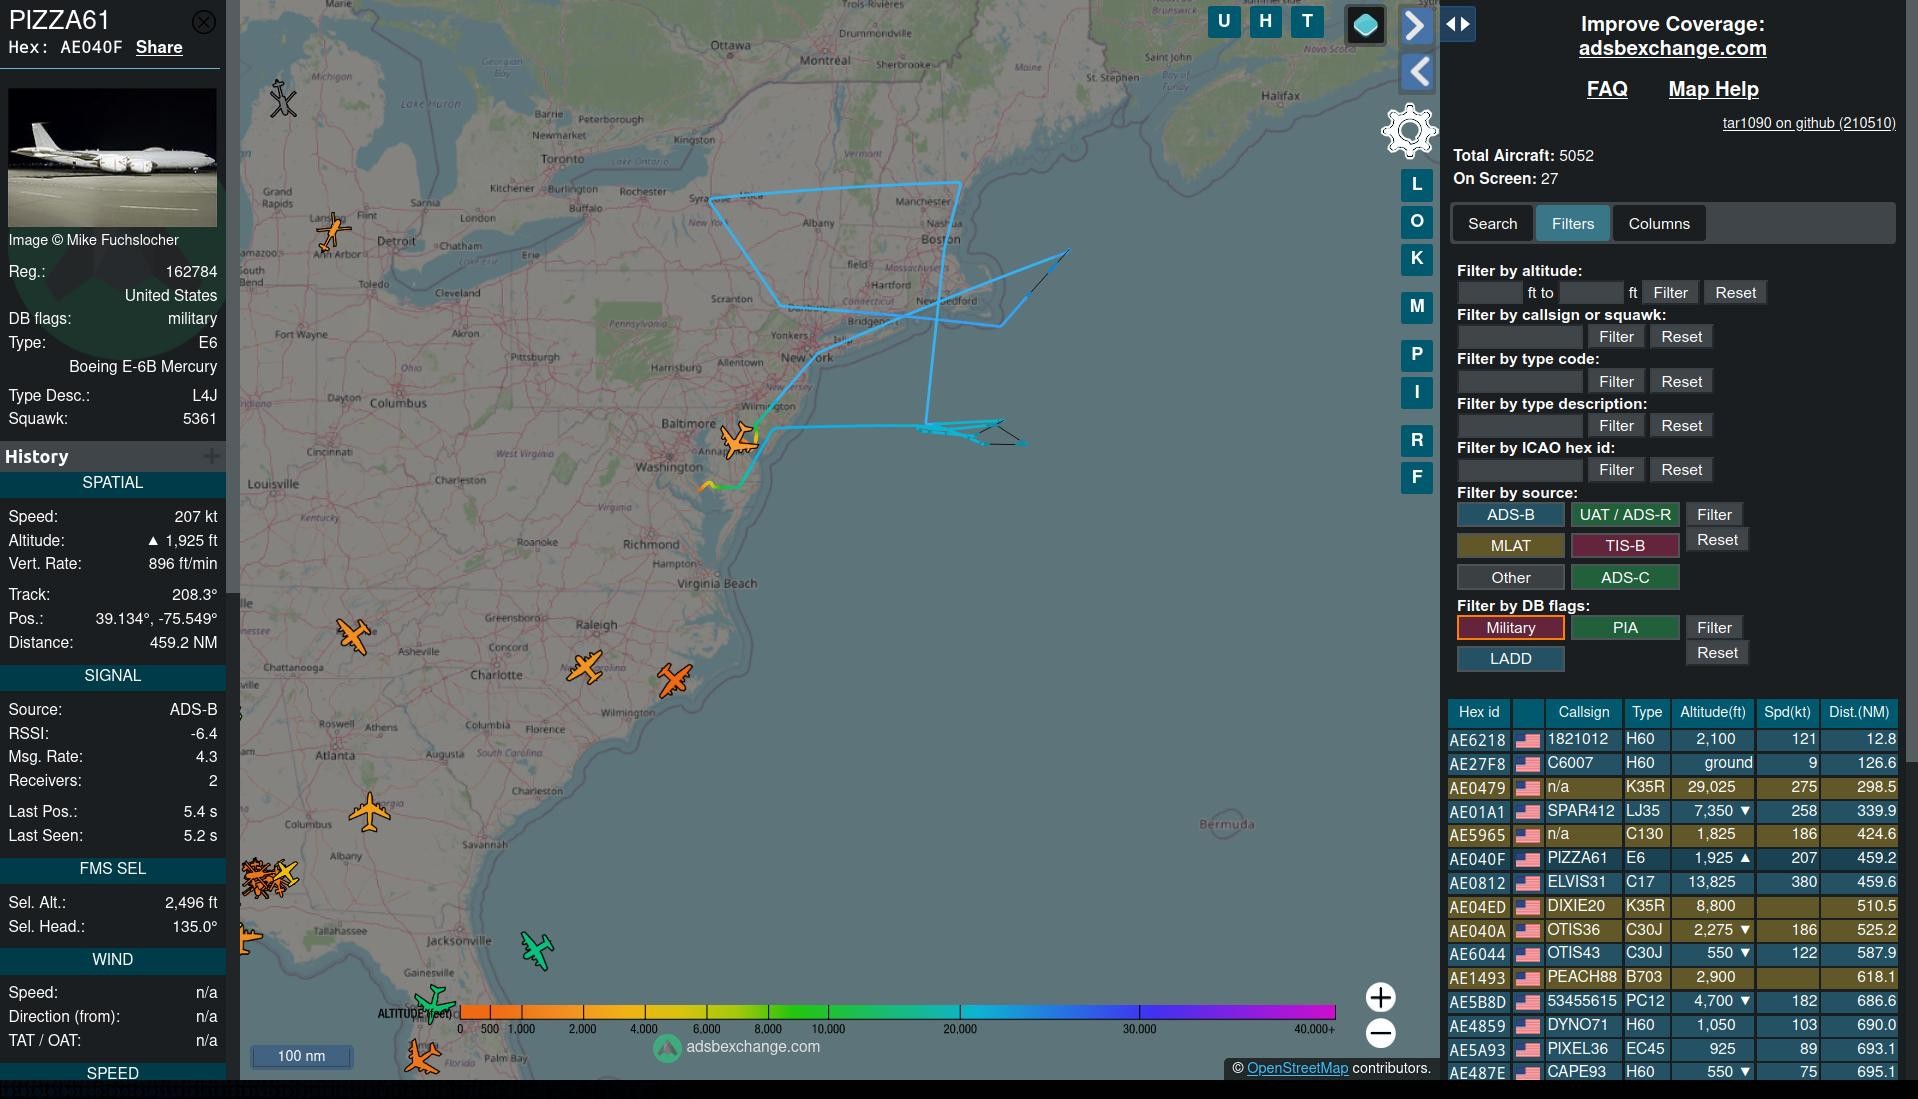Screen dimensions: 1918x1099
Task: Expand the History section plus icon
Action: click(211, 457)
